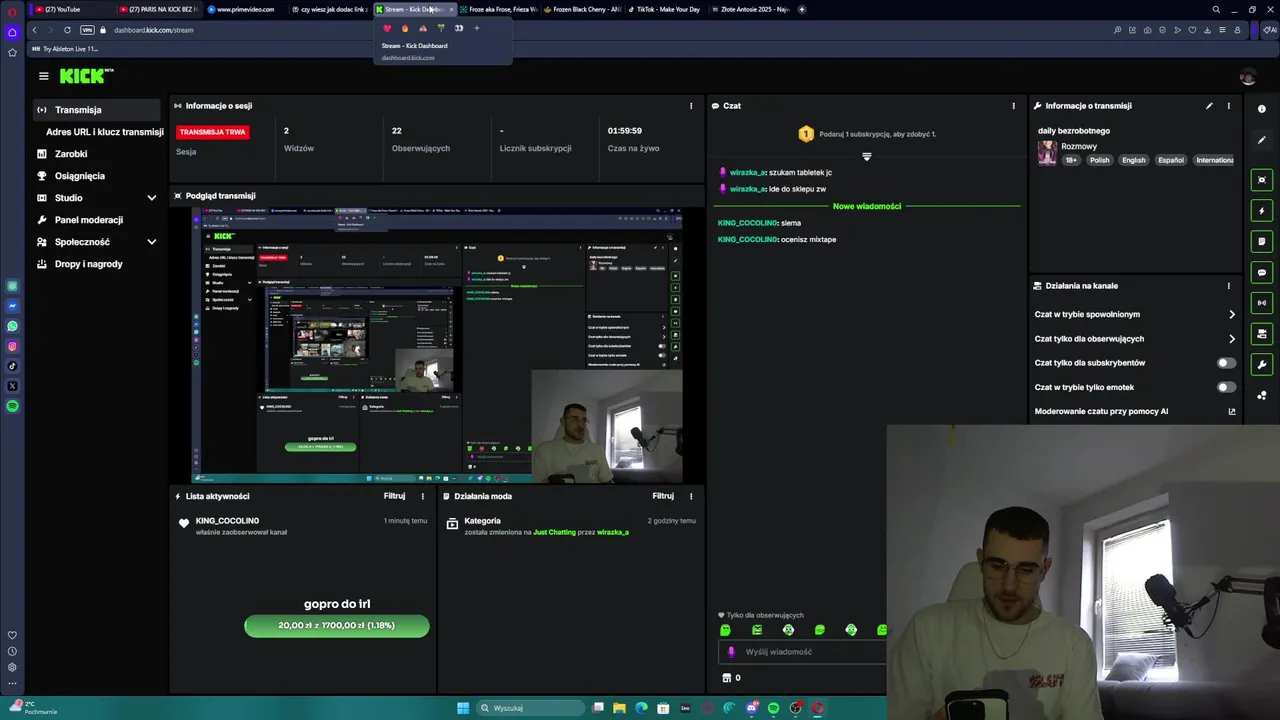Open Działania moda options menu

pos(691,496)
